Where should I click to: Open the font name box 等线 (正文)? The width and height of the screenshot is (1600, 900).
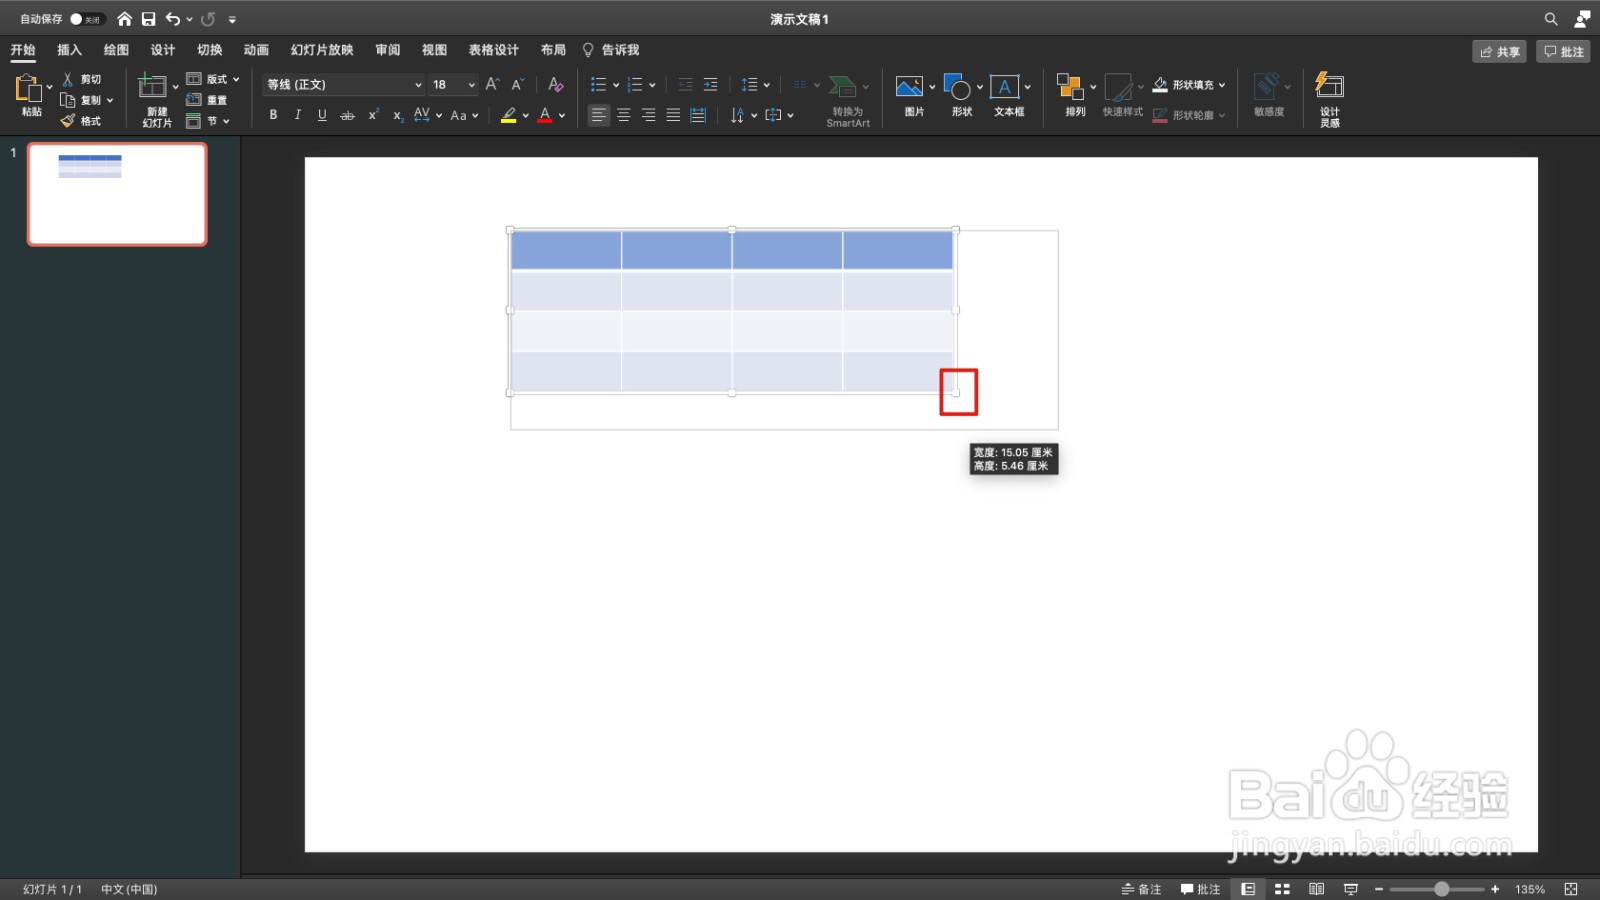point(343,85)
